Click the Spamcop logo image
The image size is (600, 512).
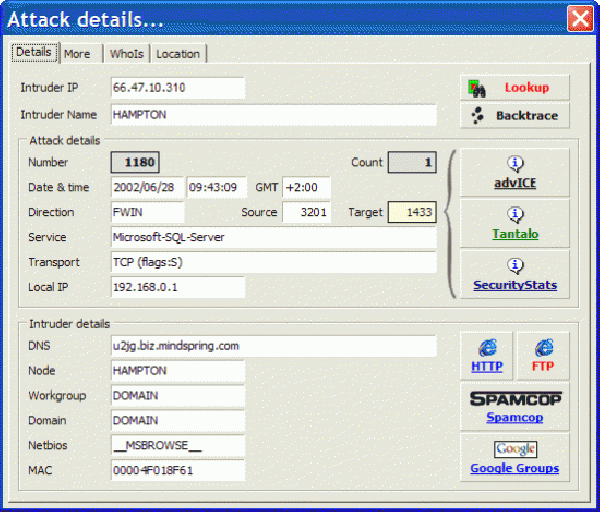pyautogui.click(x=515, y=399)
